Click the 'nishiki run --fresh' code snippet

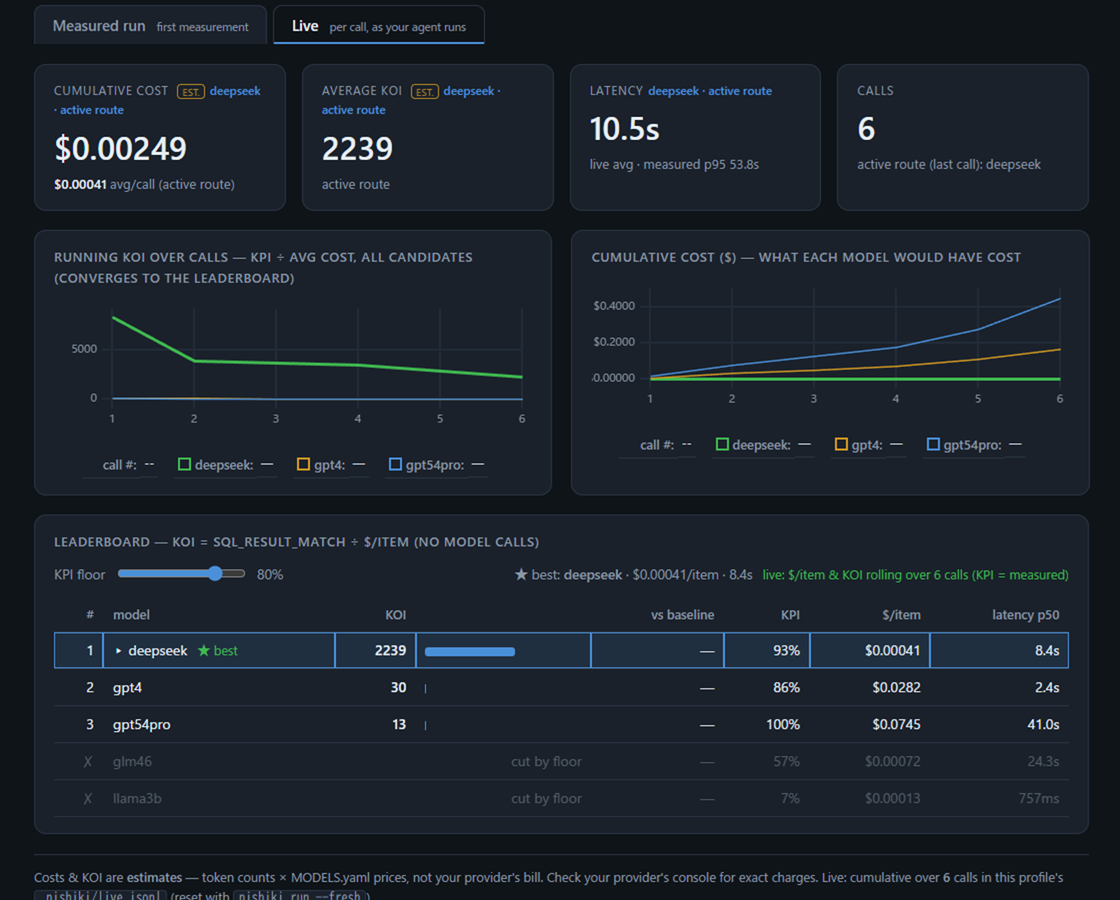300,896
